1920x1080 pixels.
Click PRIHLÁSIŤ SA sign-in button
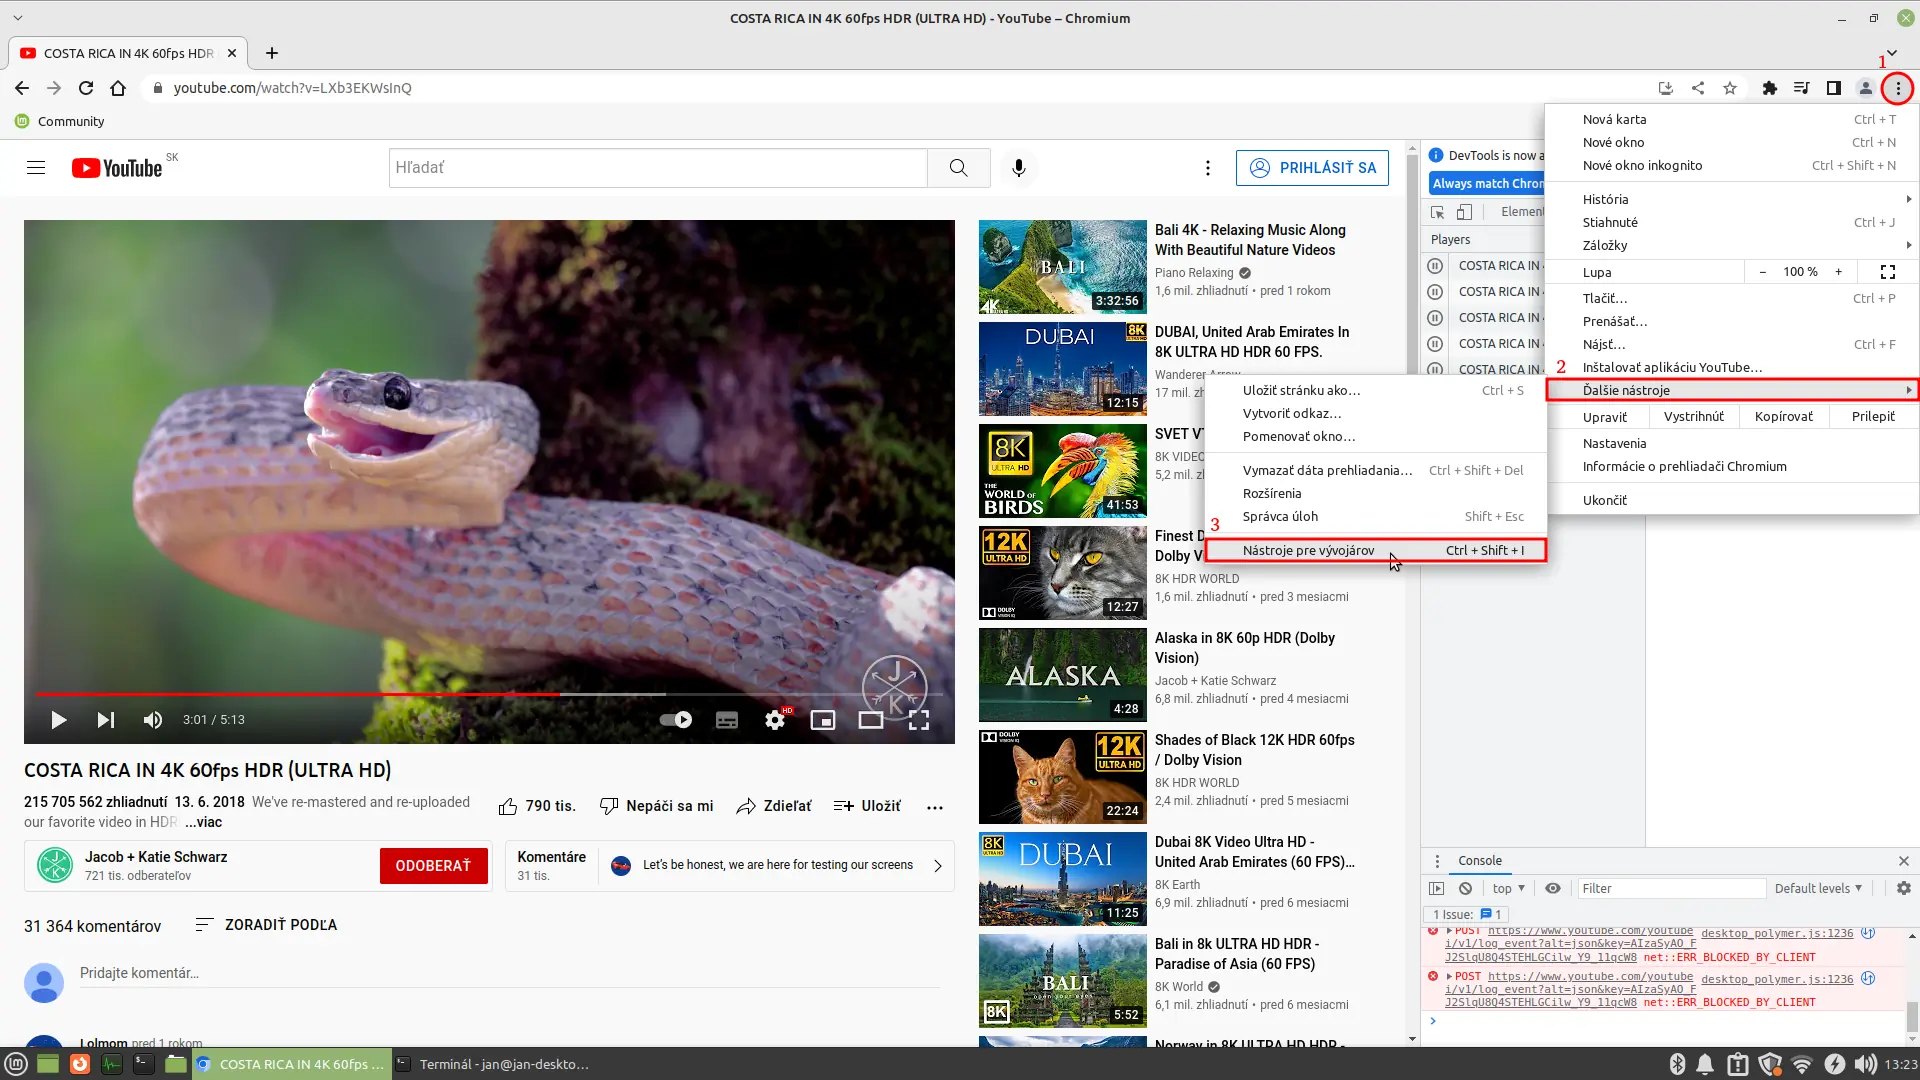coord(1312,167)
